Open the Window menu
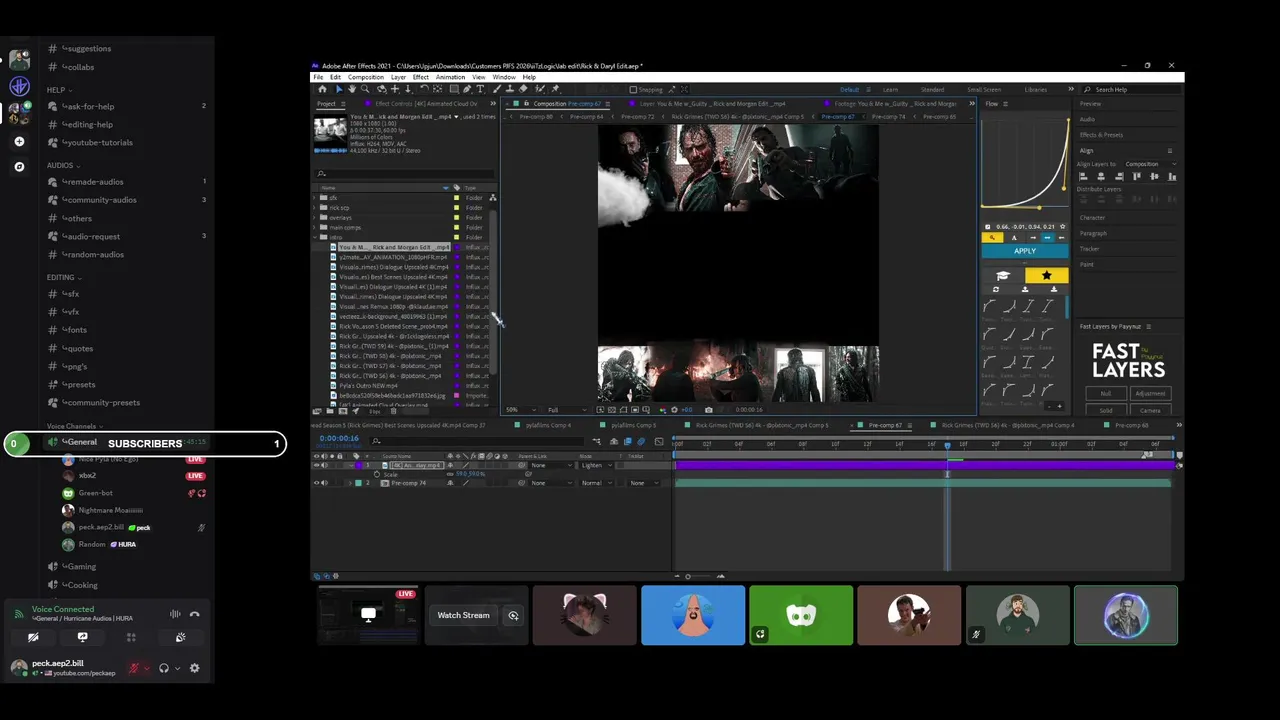This screenshot has width=1280, height=720. pos(504,77)
